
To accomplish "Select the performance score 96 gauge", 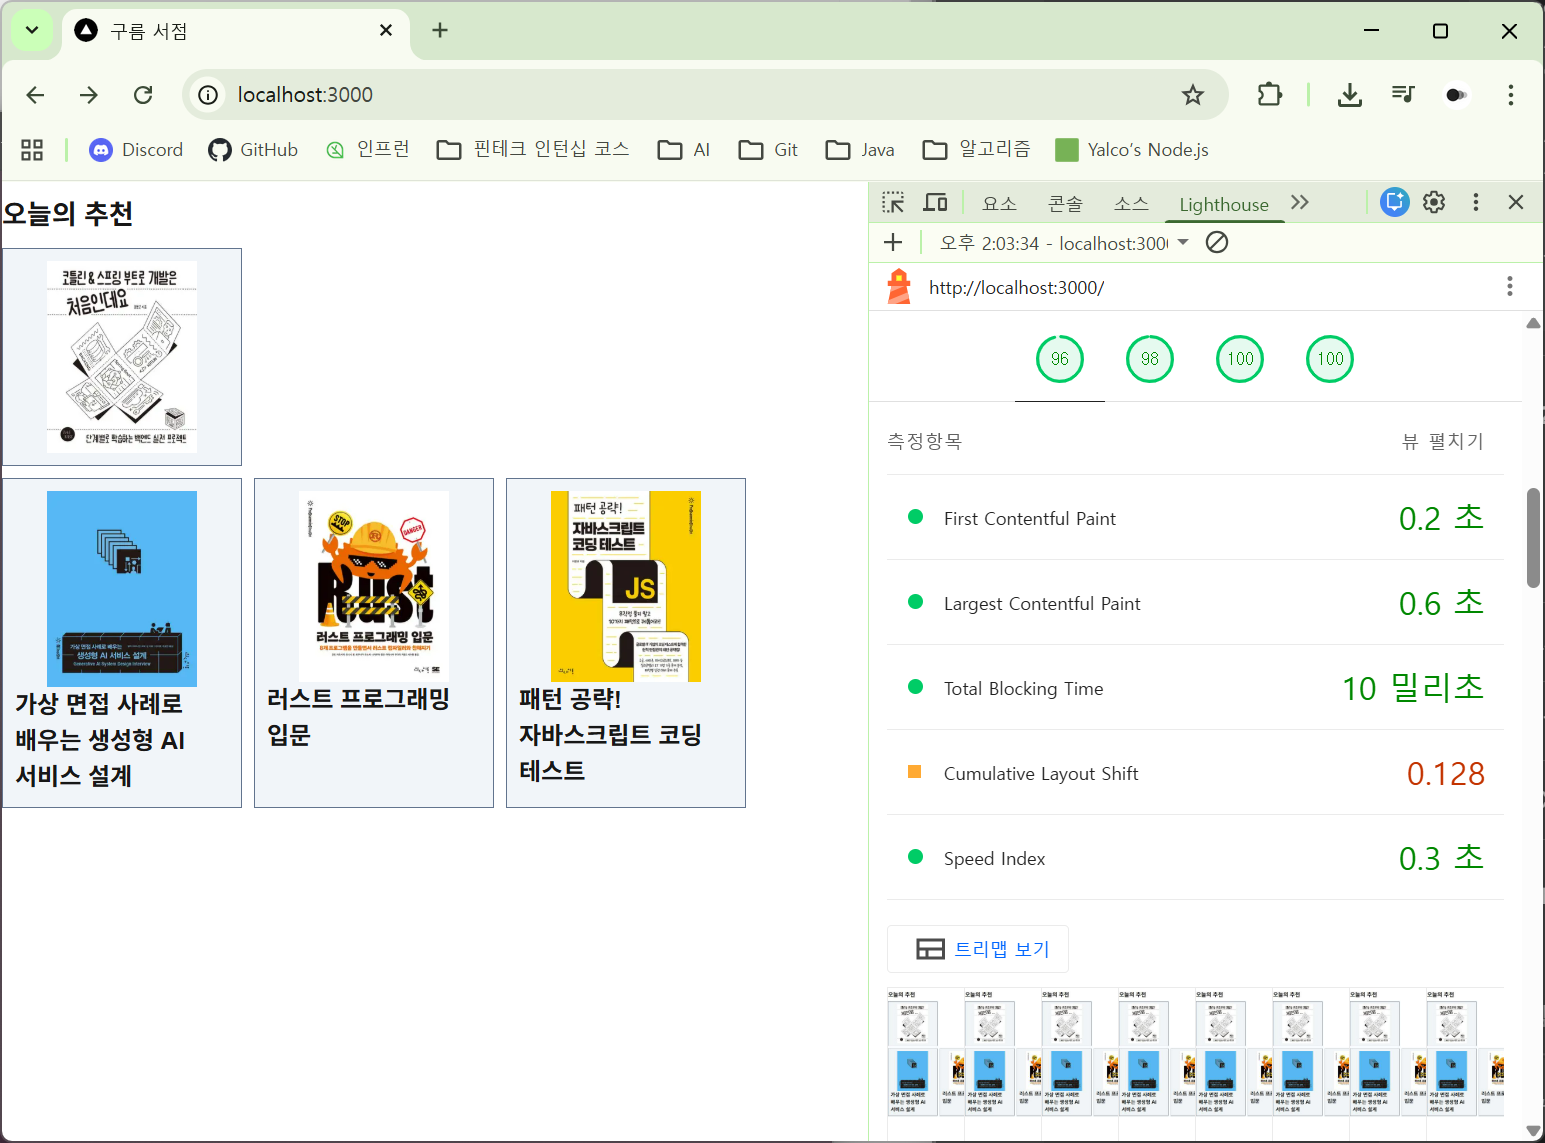I will pos(1059,359).
